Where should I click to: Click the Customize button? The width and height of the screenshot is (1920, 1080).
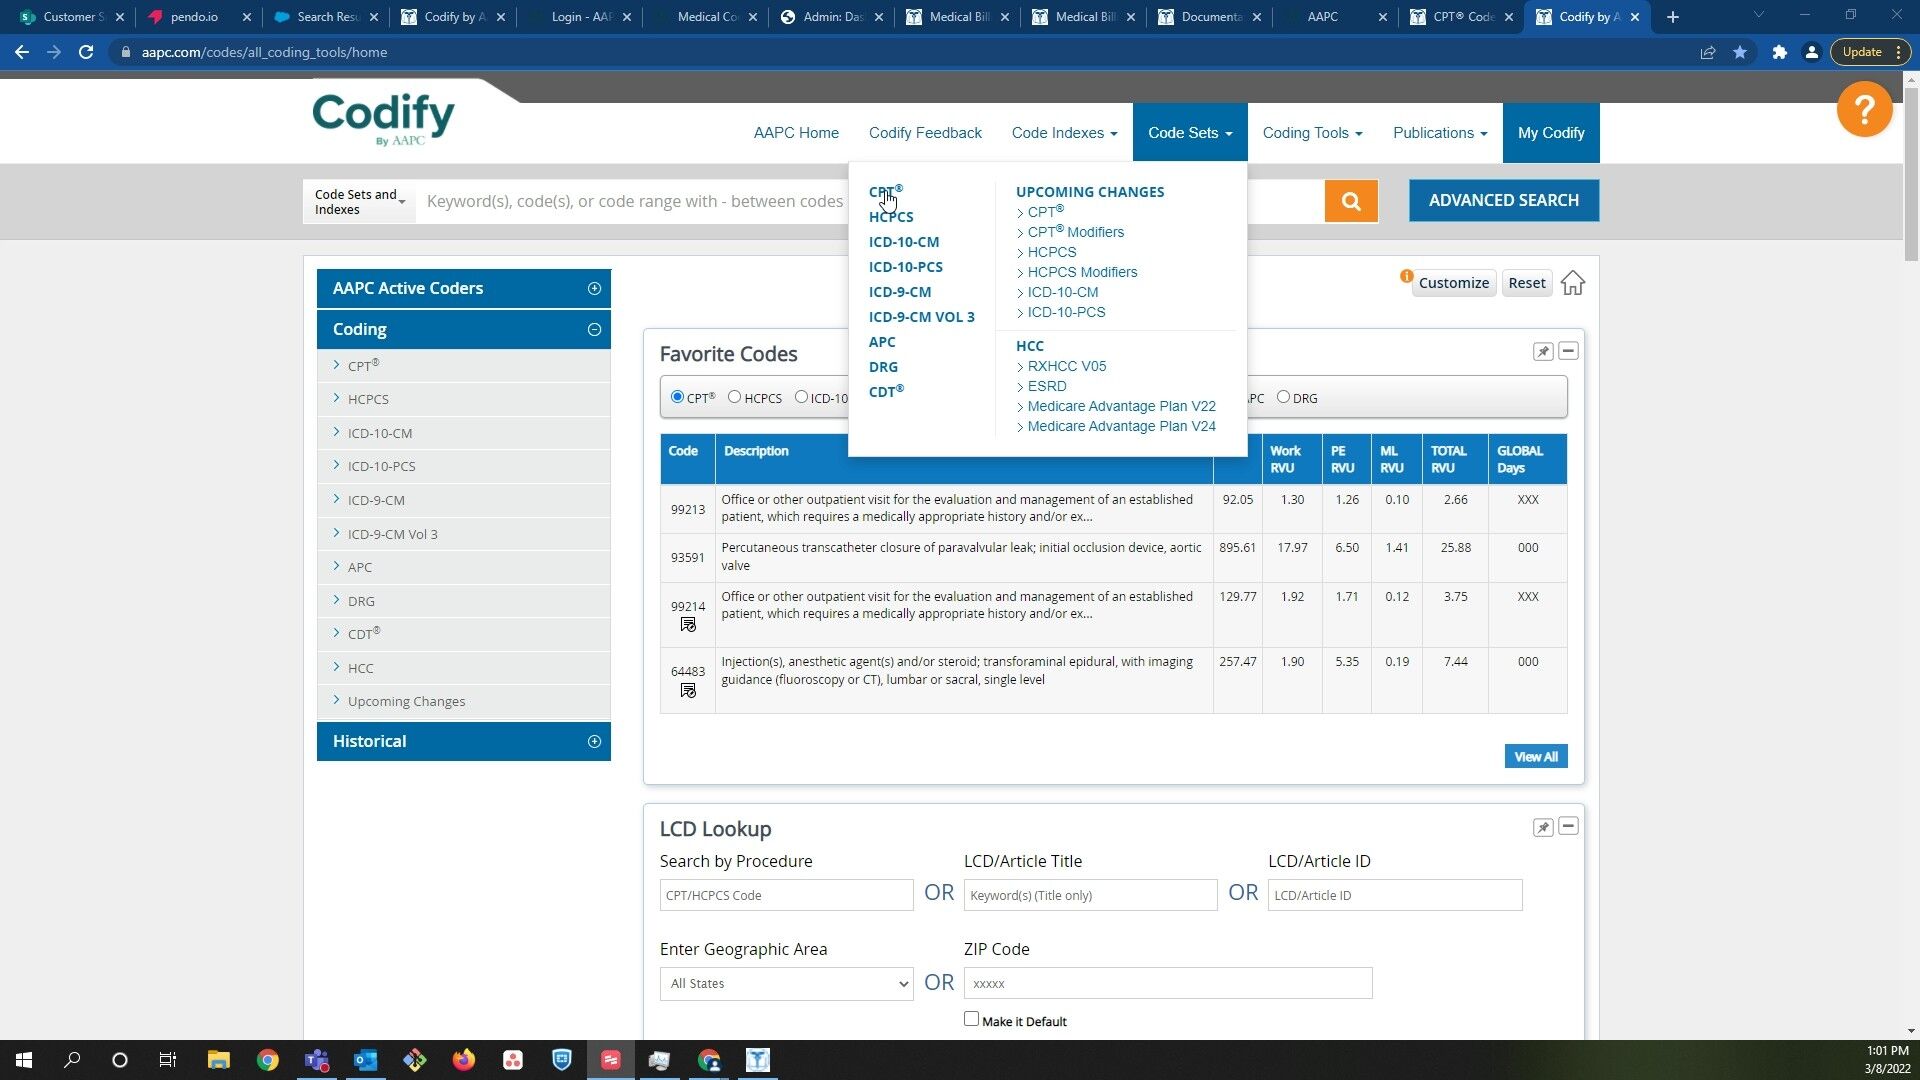[x=1454, y=283]
